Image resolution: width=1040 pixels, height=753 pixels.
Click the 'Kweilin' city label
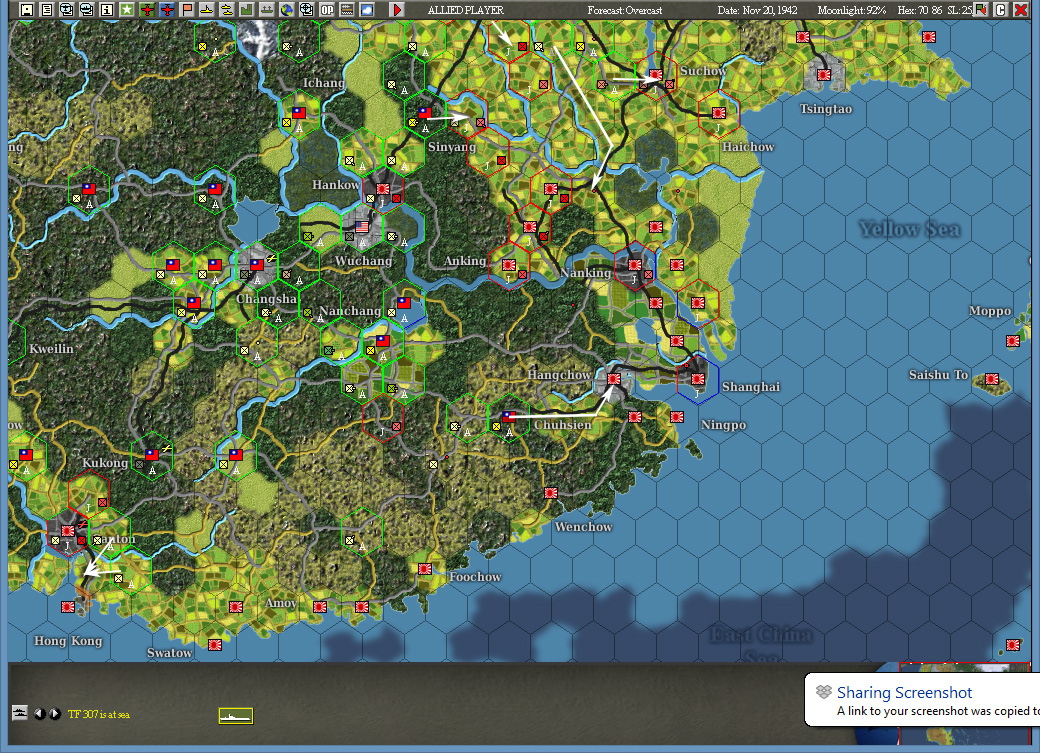(51, 348)
